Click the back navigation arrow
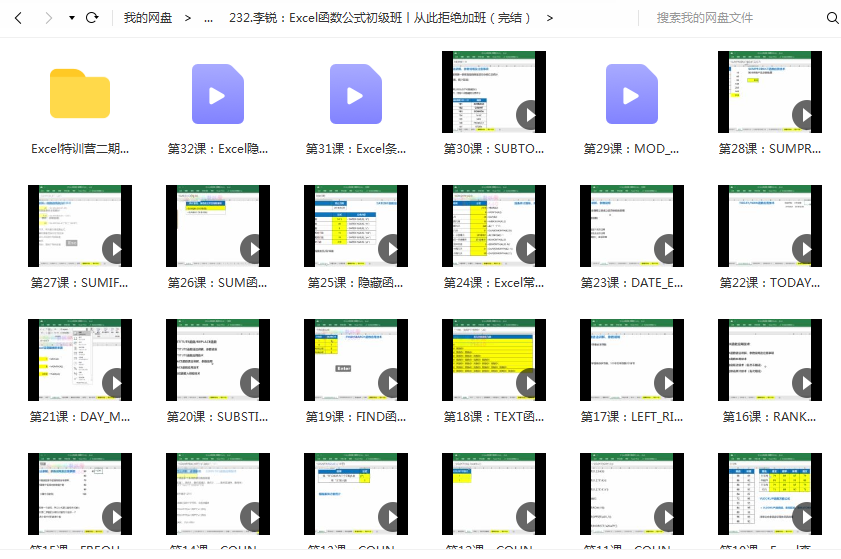 click(18, 18)
